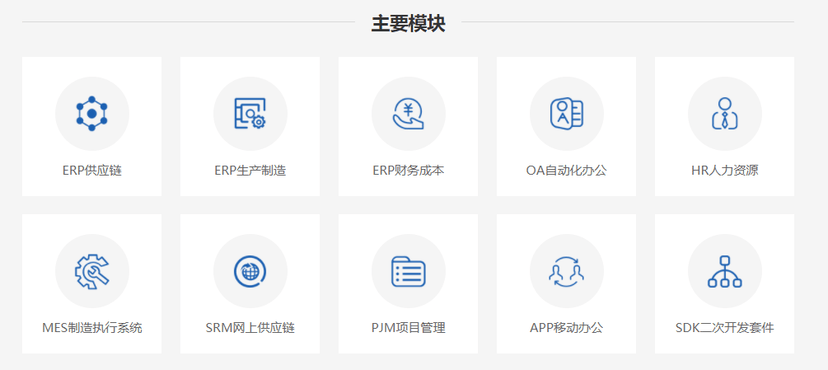This screenshot has height=370, width=828.
Task: Open the OA自动化办公 text link
Action: (x=566, y=171)
